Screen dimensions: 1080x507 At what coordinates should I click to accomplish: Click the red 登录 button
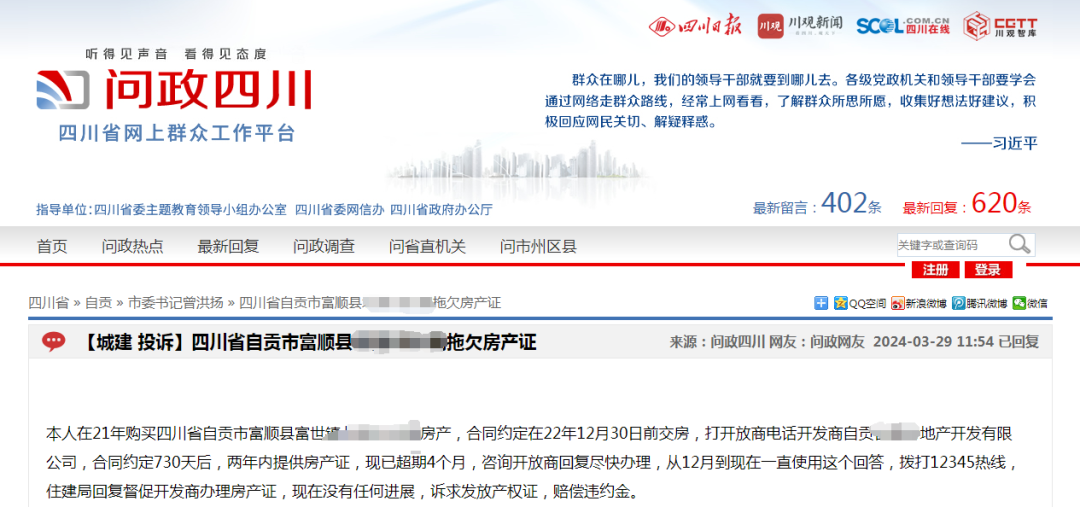pos(987,270)
